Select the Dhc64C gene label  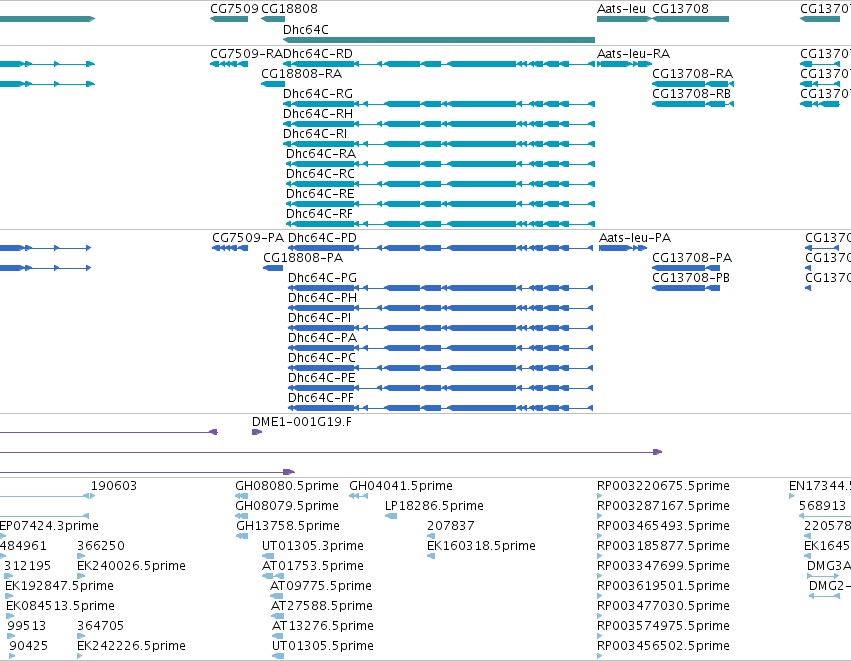click(306, 30)
